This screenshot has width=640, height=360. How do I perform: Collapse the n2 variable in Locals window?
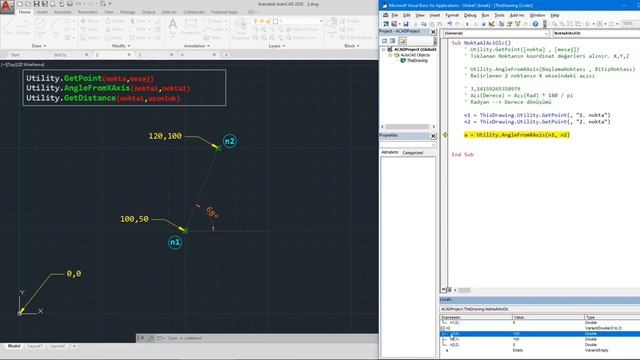[443, 328]
